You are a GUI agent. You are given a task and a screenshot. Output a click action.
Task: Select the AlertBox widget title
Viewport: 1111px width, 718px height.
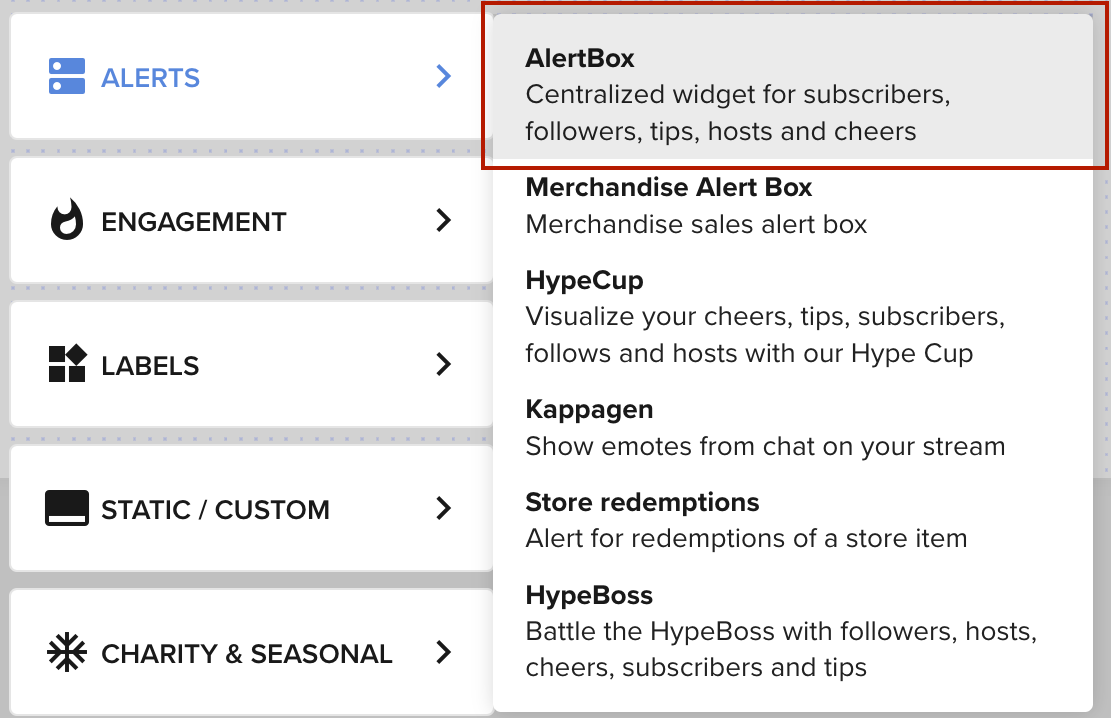pos(580,58)
